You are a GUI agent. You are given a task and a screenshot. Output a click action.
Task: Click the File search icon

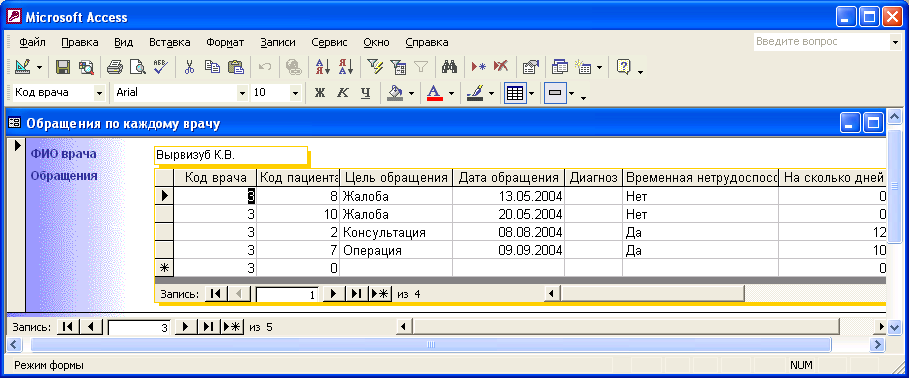pyautogui.click(x=86, y=67)
